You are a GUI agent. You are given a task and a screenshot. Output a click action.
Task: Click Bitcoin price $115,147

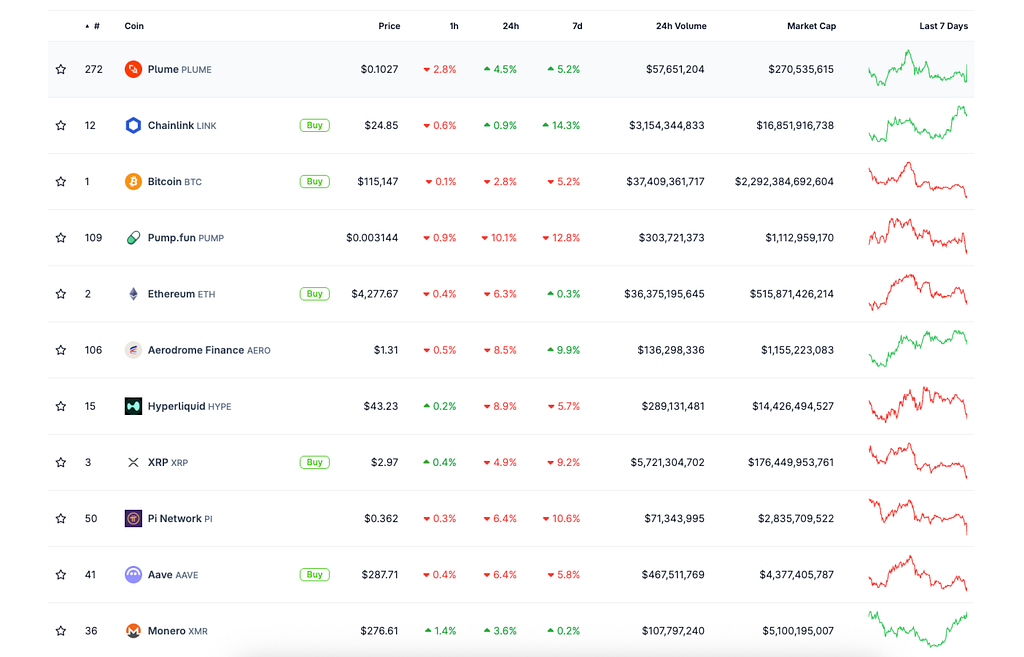(377, 182)
